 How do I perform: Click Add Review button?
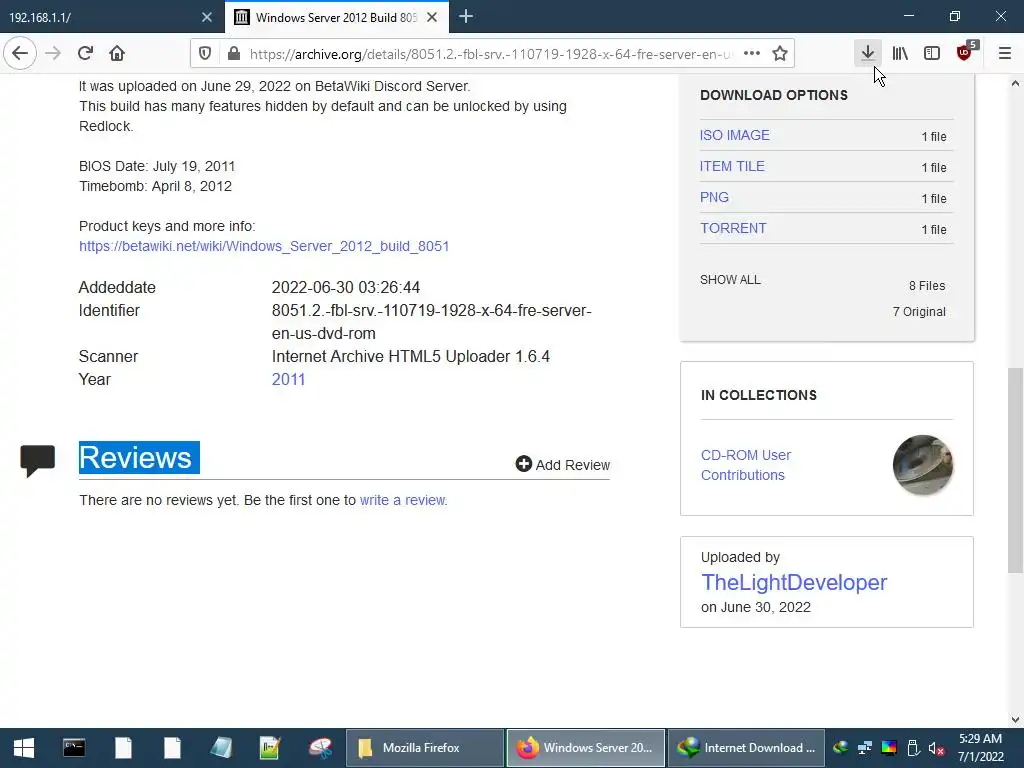tap(562, 464)
